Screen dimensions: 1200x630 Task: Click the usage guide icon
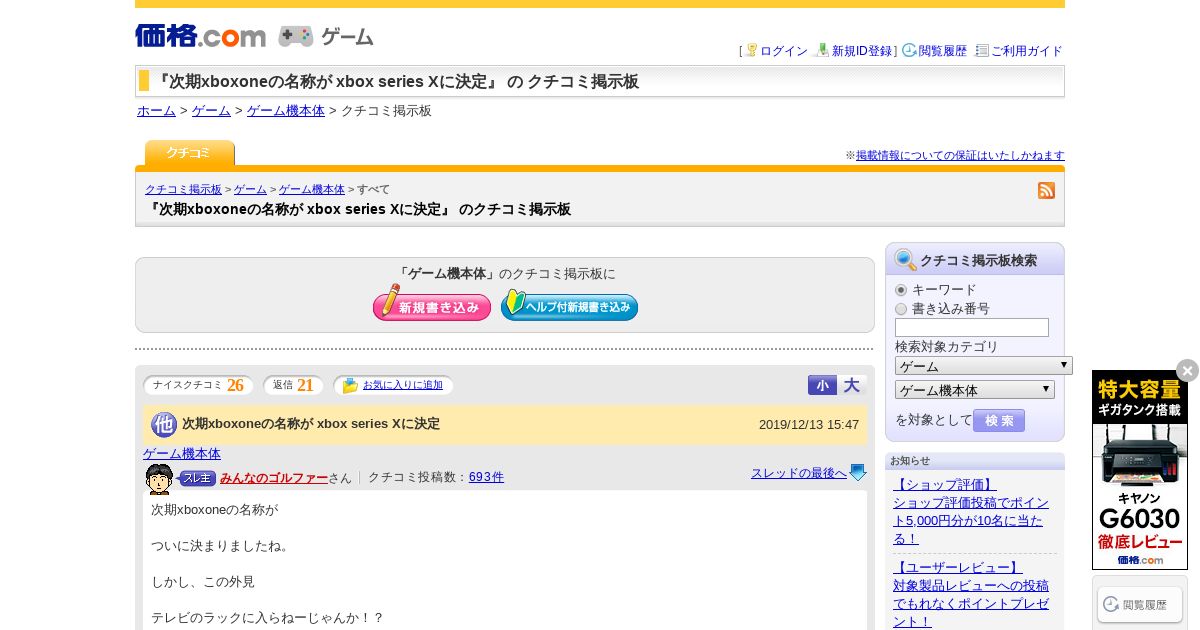coord(982,50)
